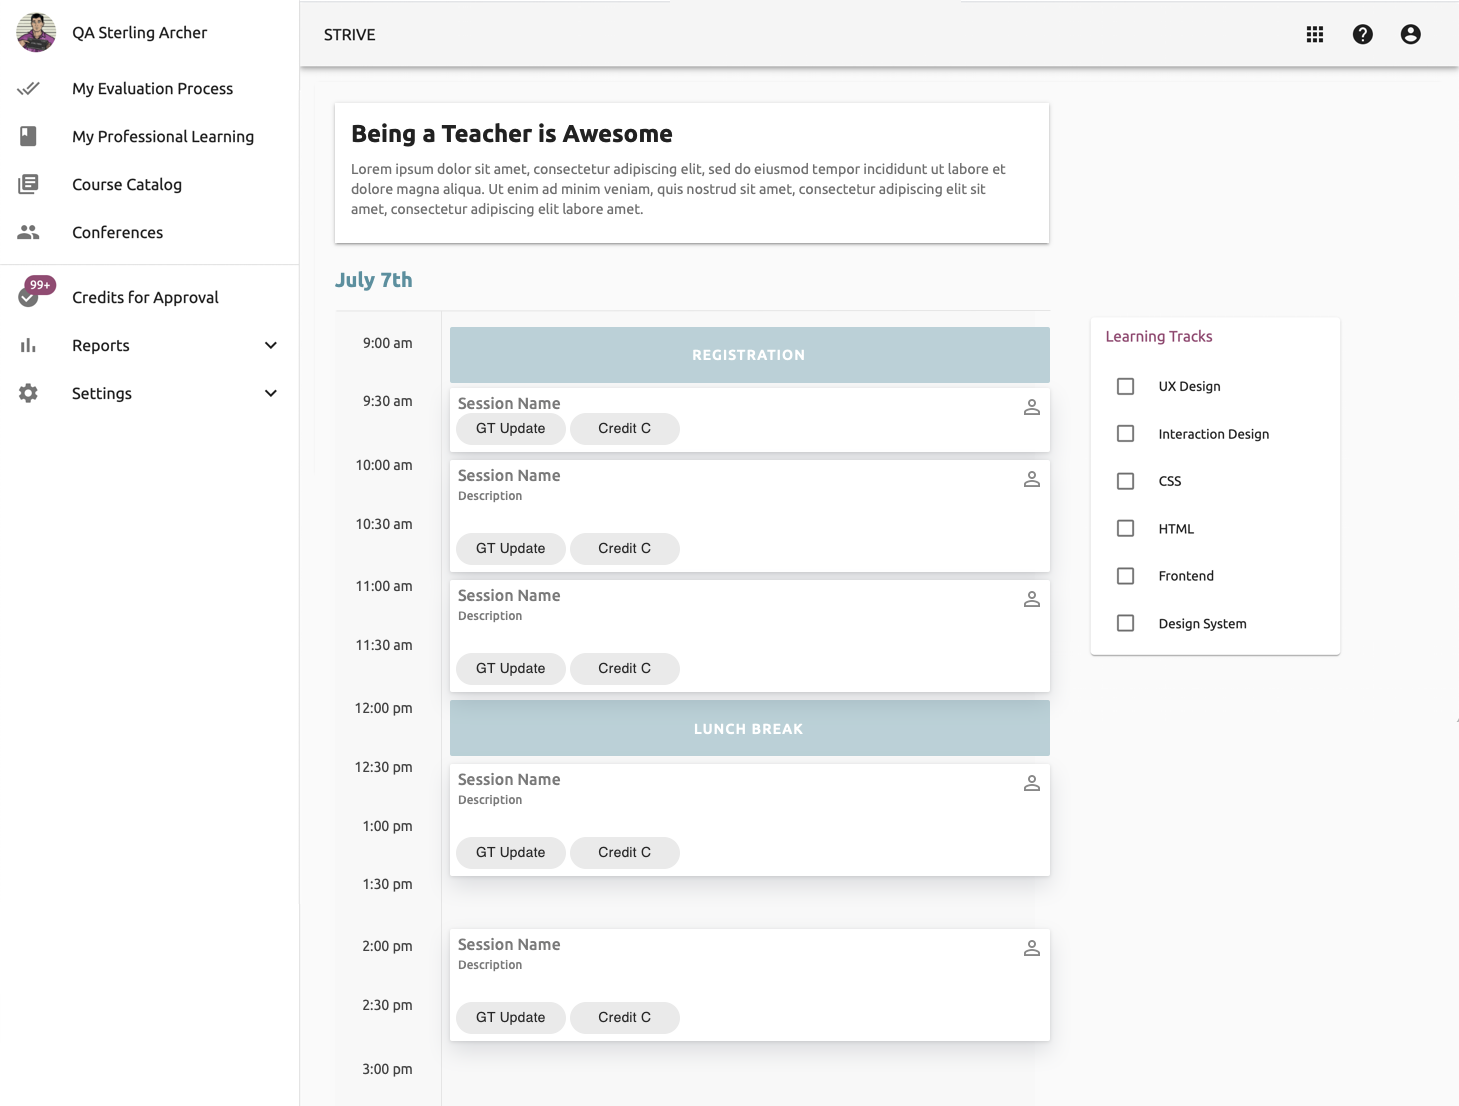
Task: Click the Course Catalog sidebar icon
Action: point(28,184)
